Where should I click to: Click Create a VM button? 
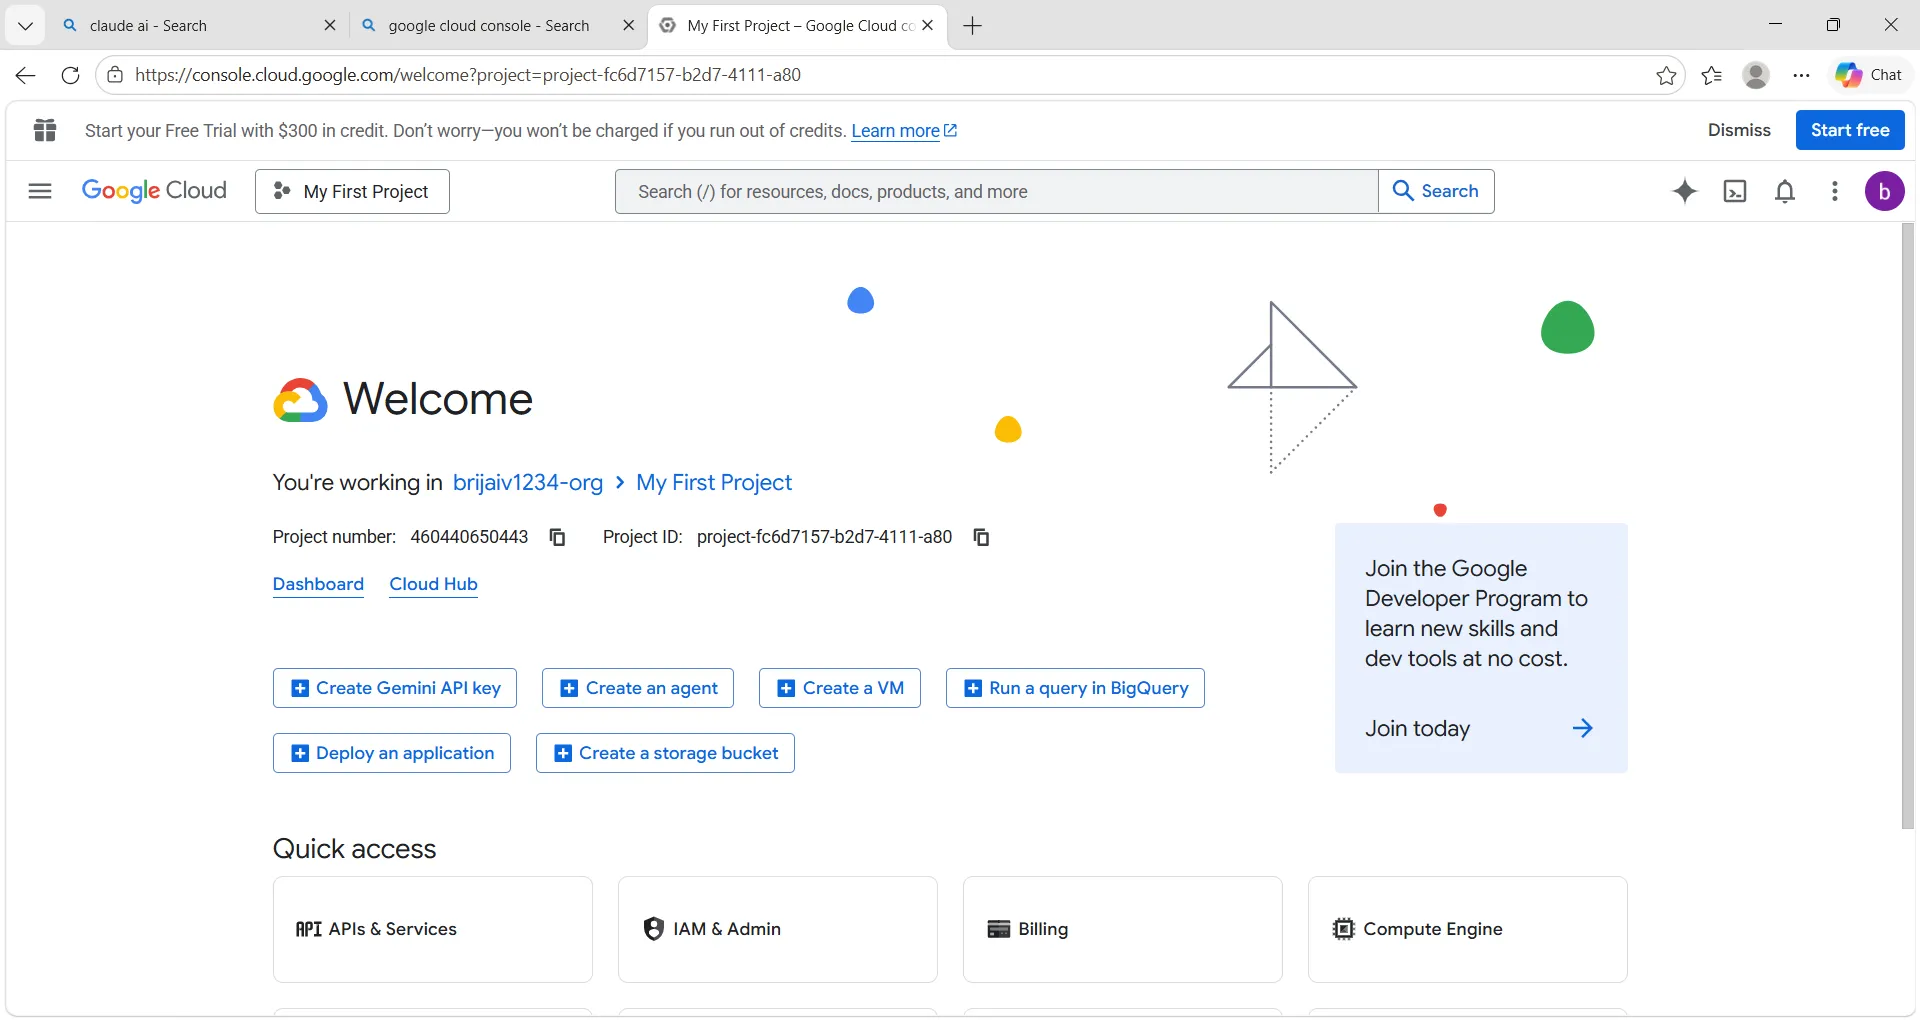point(839,688)
